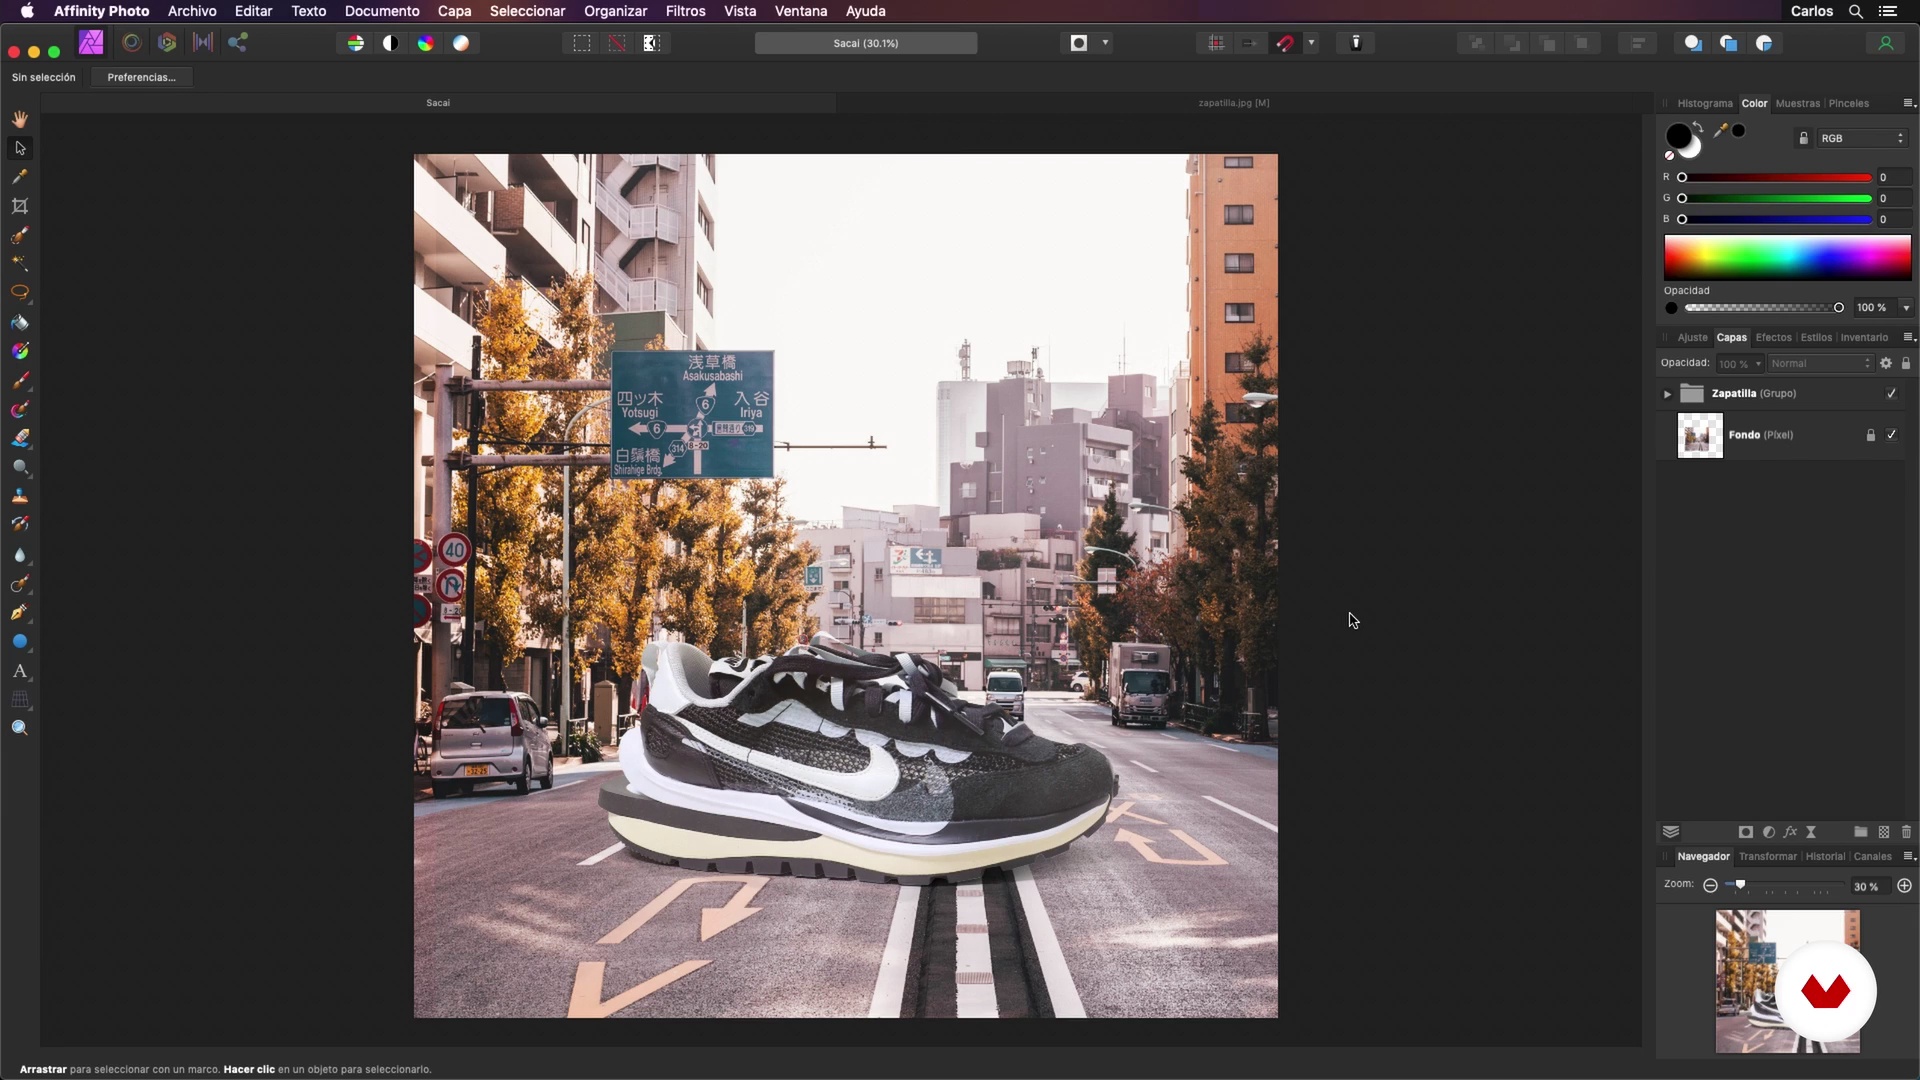Add mask layer in Layers panel
The height and width of the screenshot is (1080, 1920).
(x=1746, y=832)
